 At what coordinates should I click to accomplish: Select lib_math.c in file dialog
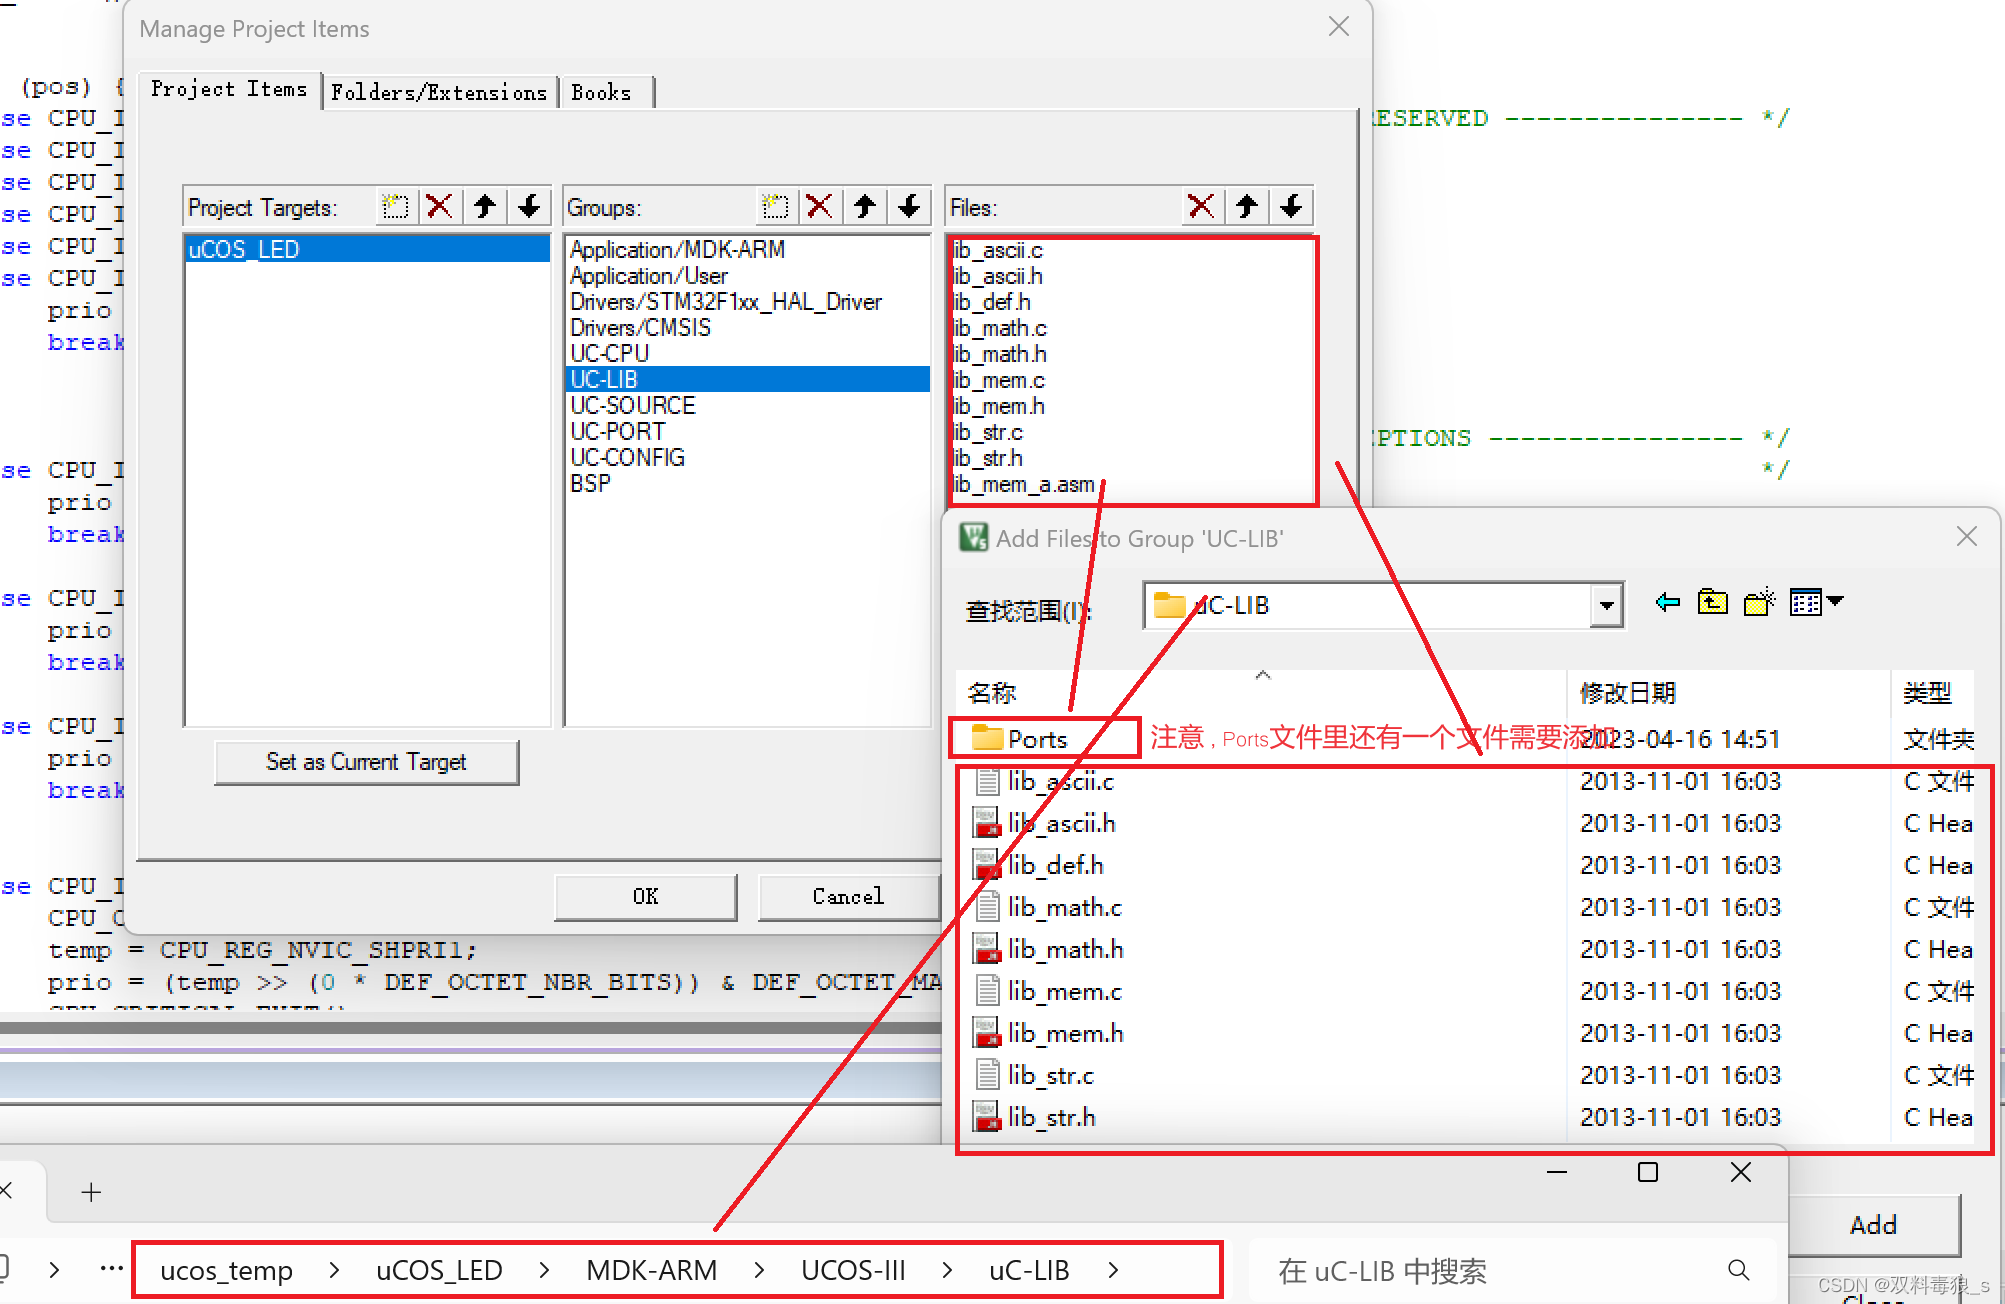(1049, 907)
